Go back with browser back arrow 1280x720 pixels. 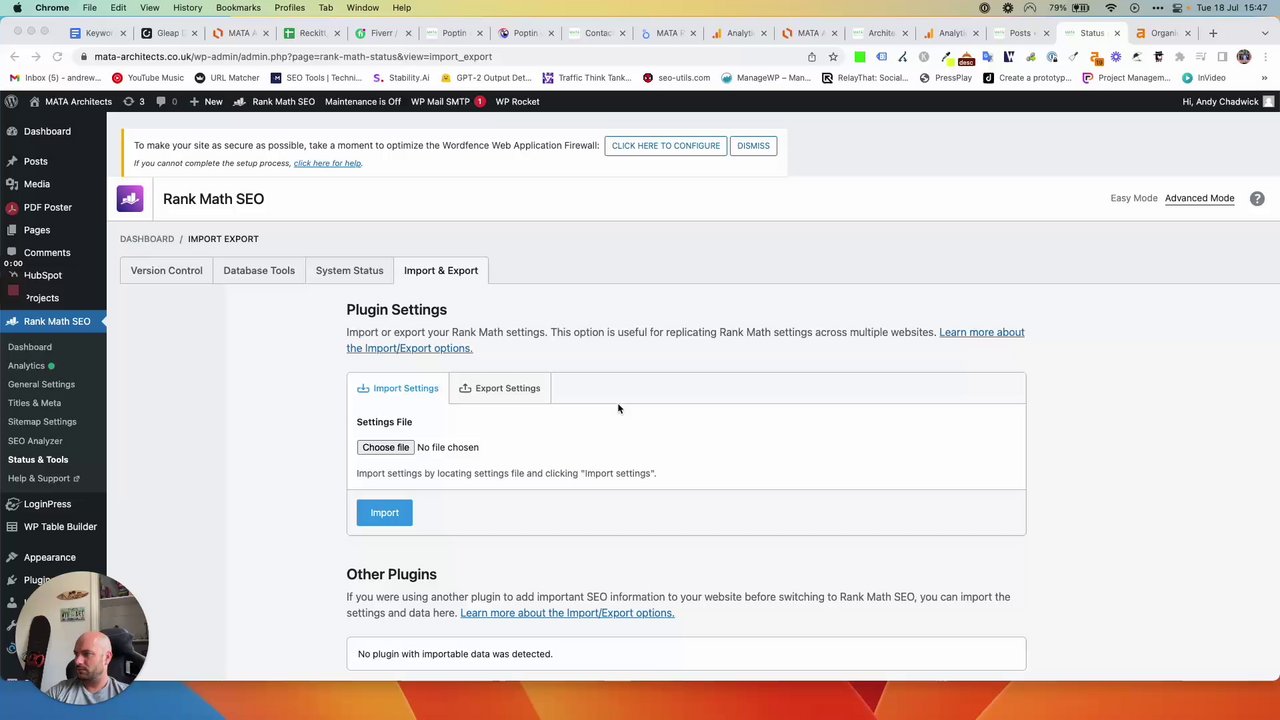point(15,57)
